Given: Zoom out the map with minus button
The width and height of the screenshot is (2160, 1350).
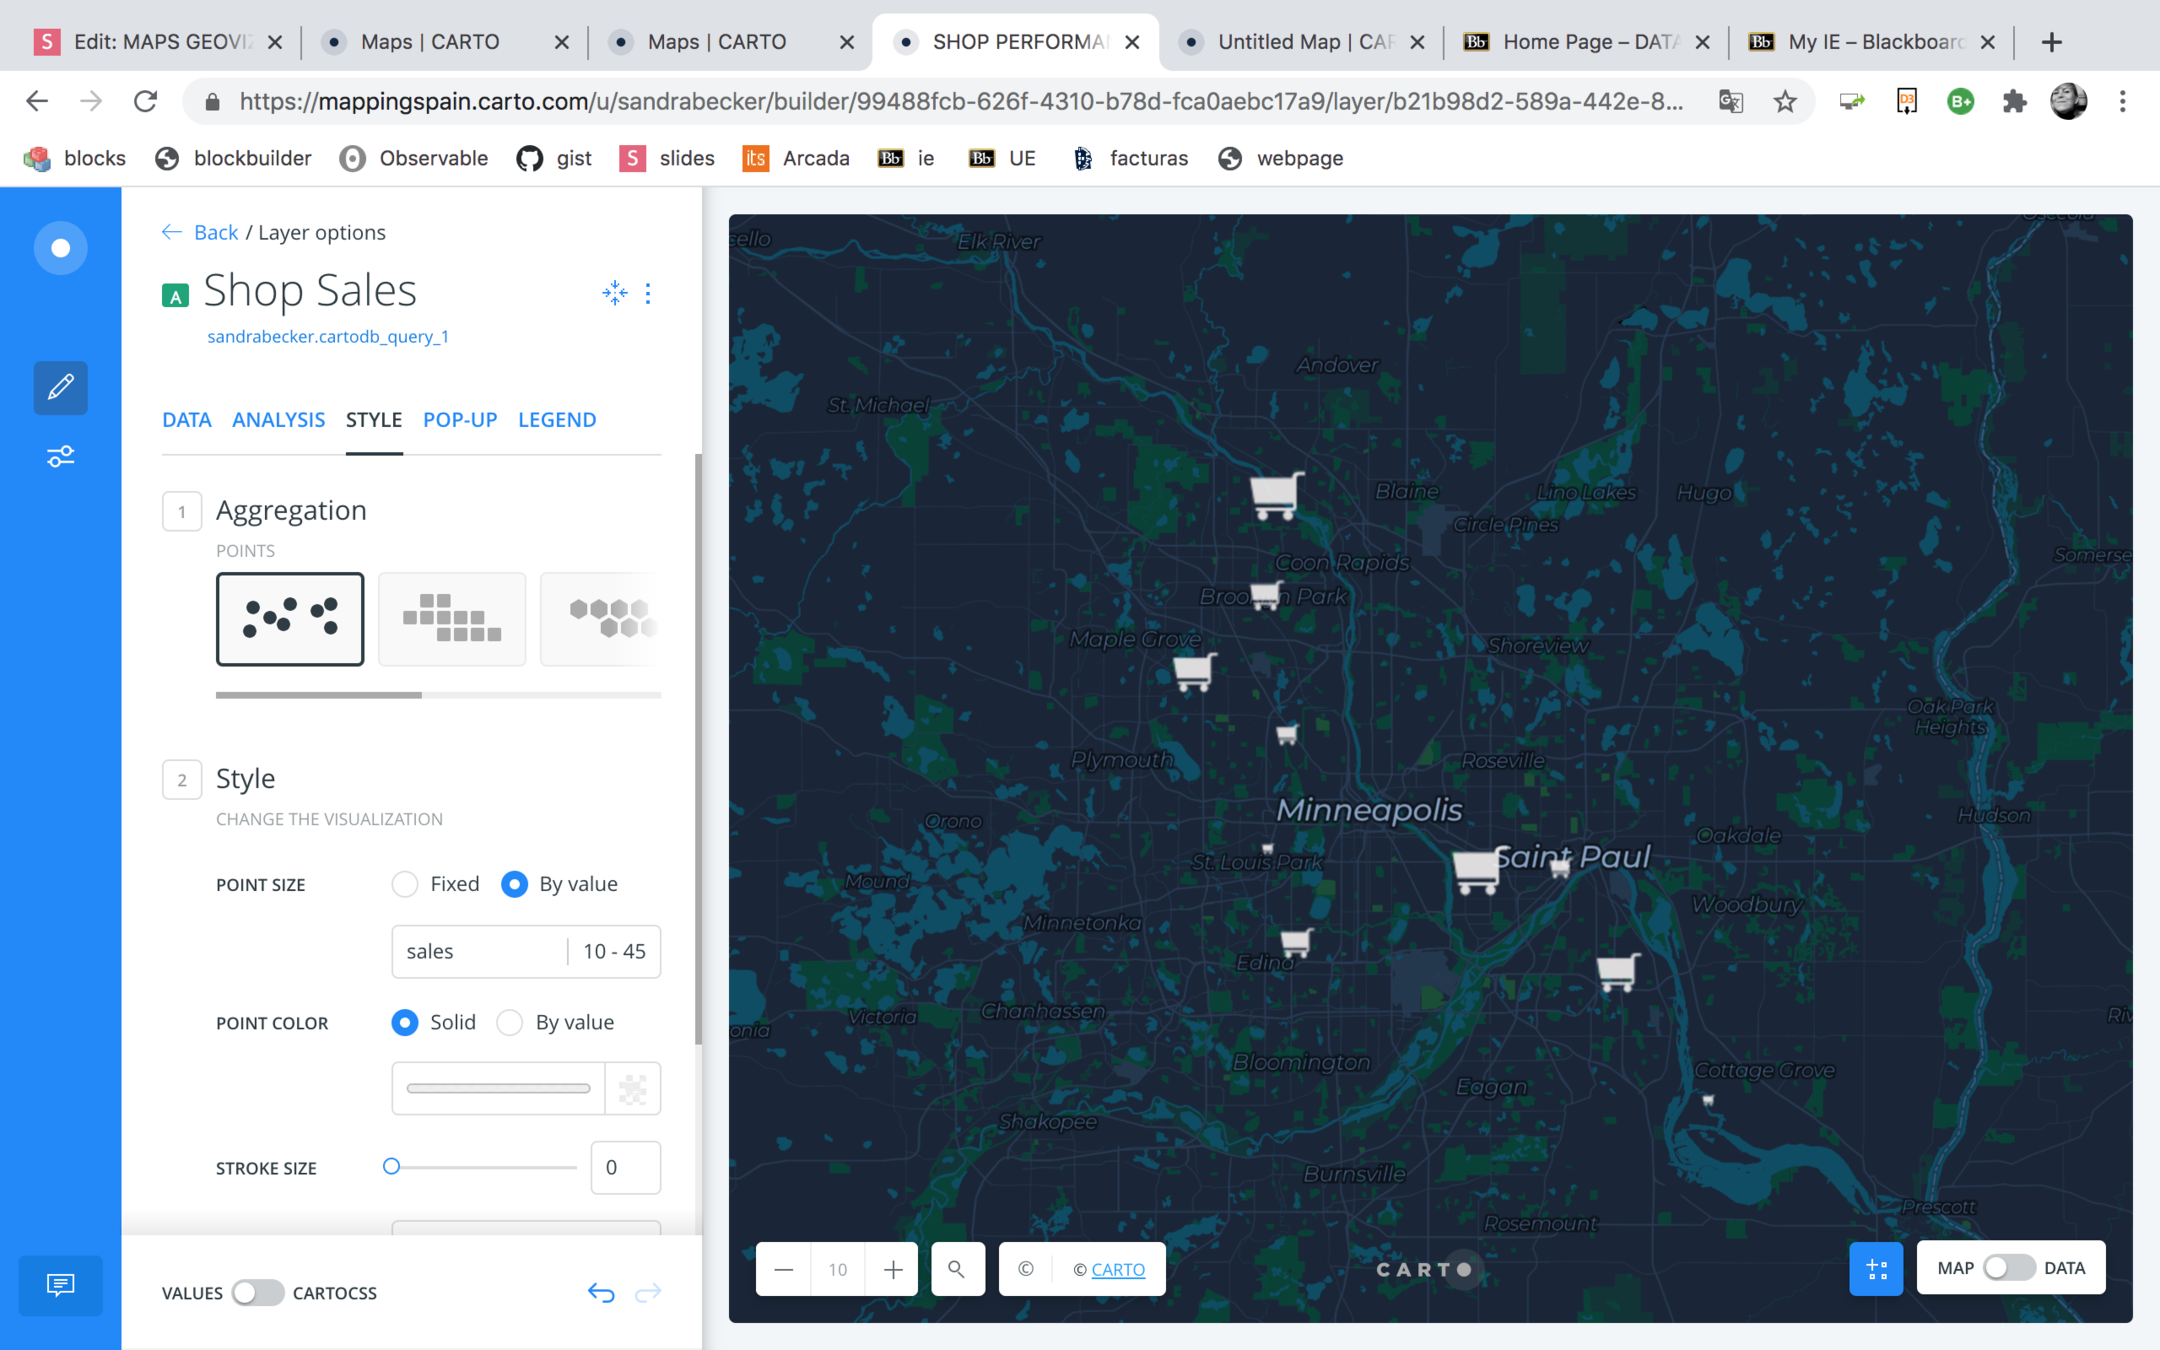Looking at the screenshot, I should pos(784,1269).
